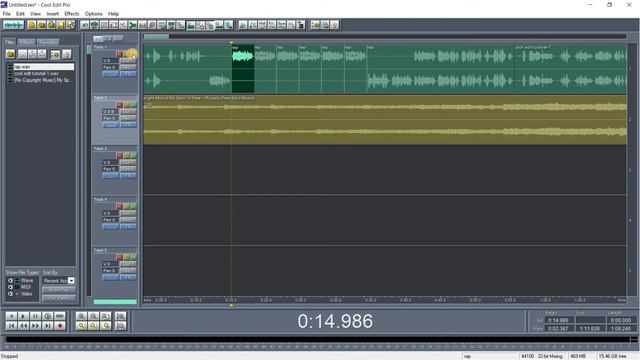Switch to the Effects tab in left panel
The height and width of the screenshot is (360, 640).
pos(27,42)
